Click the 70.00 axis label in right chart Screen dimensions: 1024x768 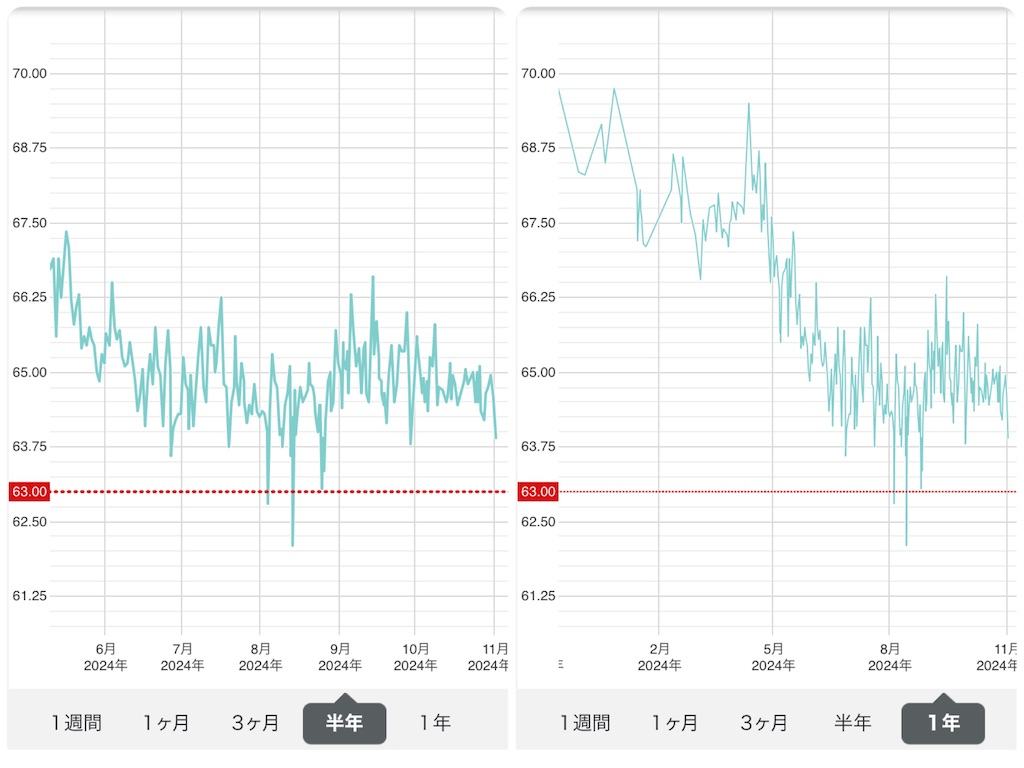pos(537,73)
